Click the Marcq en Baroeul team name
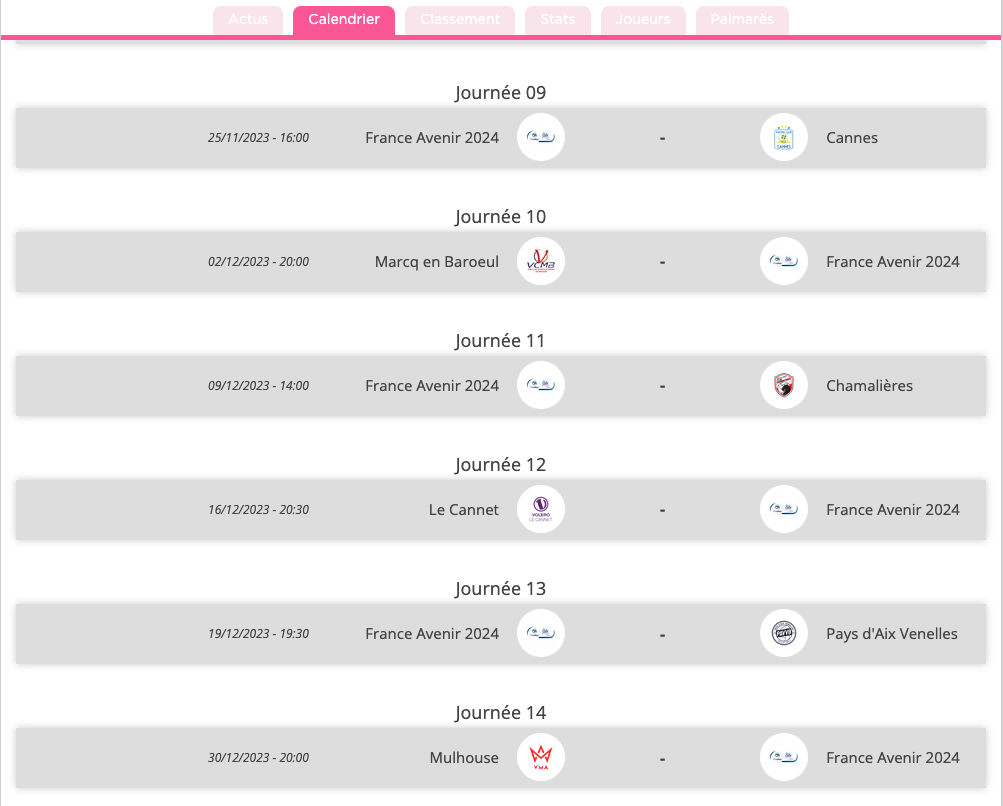1003x806 pixels. [x=437, y=262]
